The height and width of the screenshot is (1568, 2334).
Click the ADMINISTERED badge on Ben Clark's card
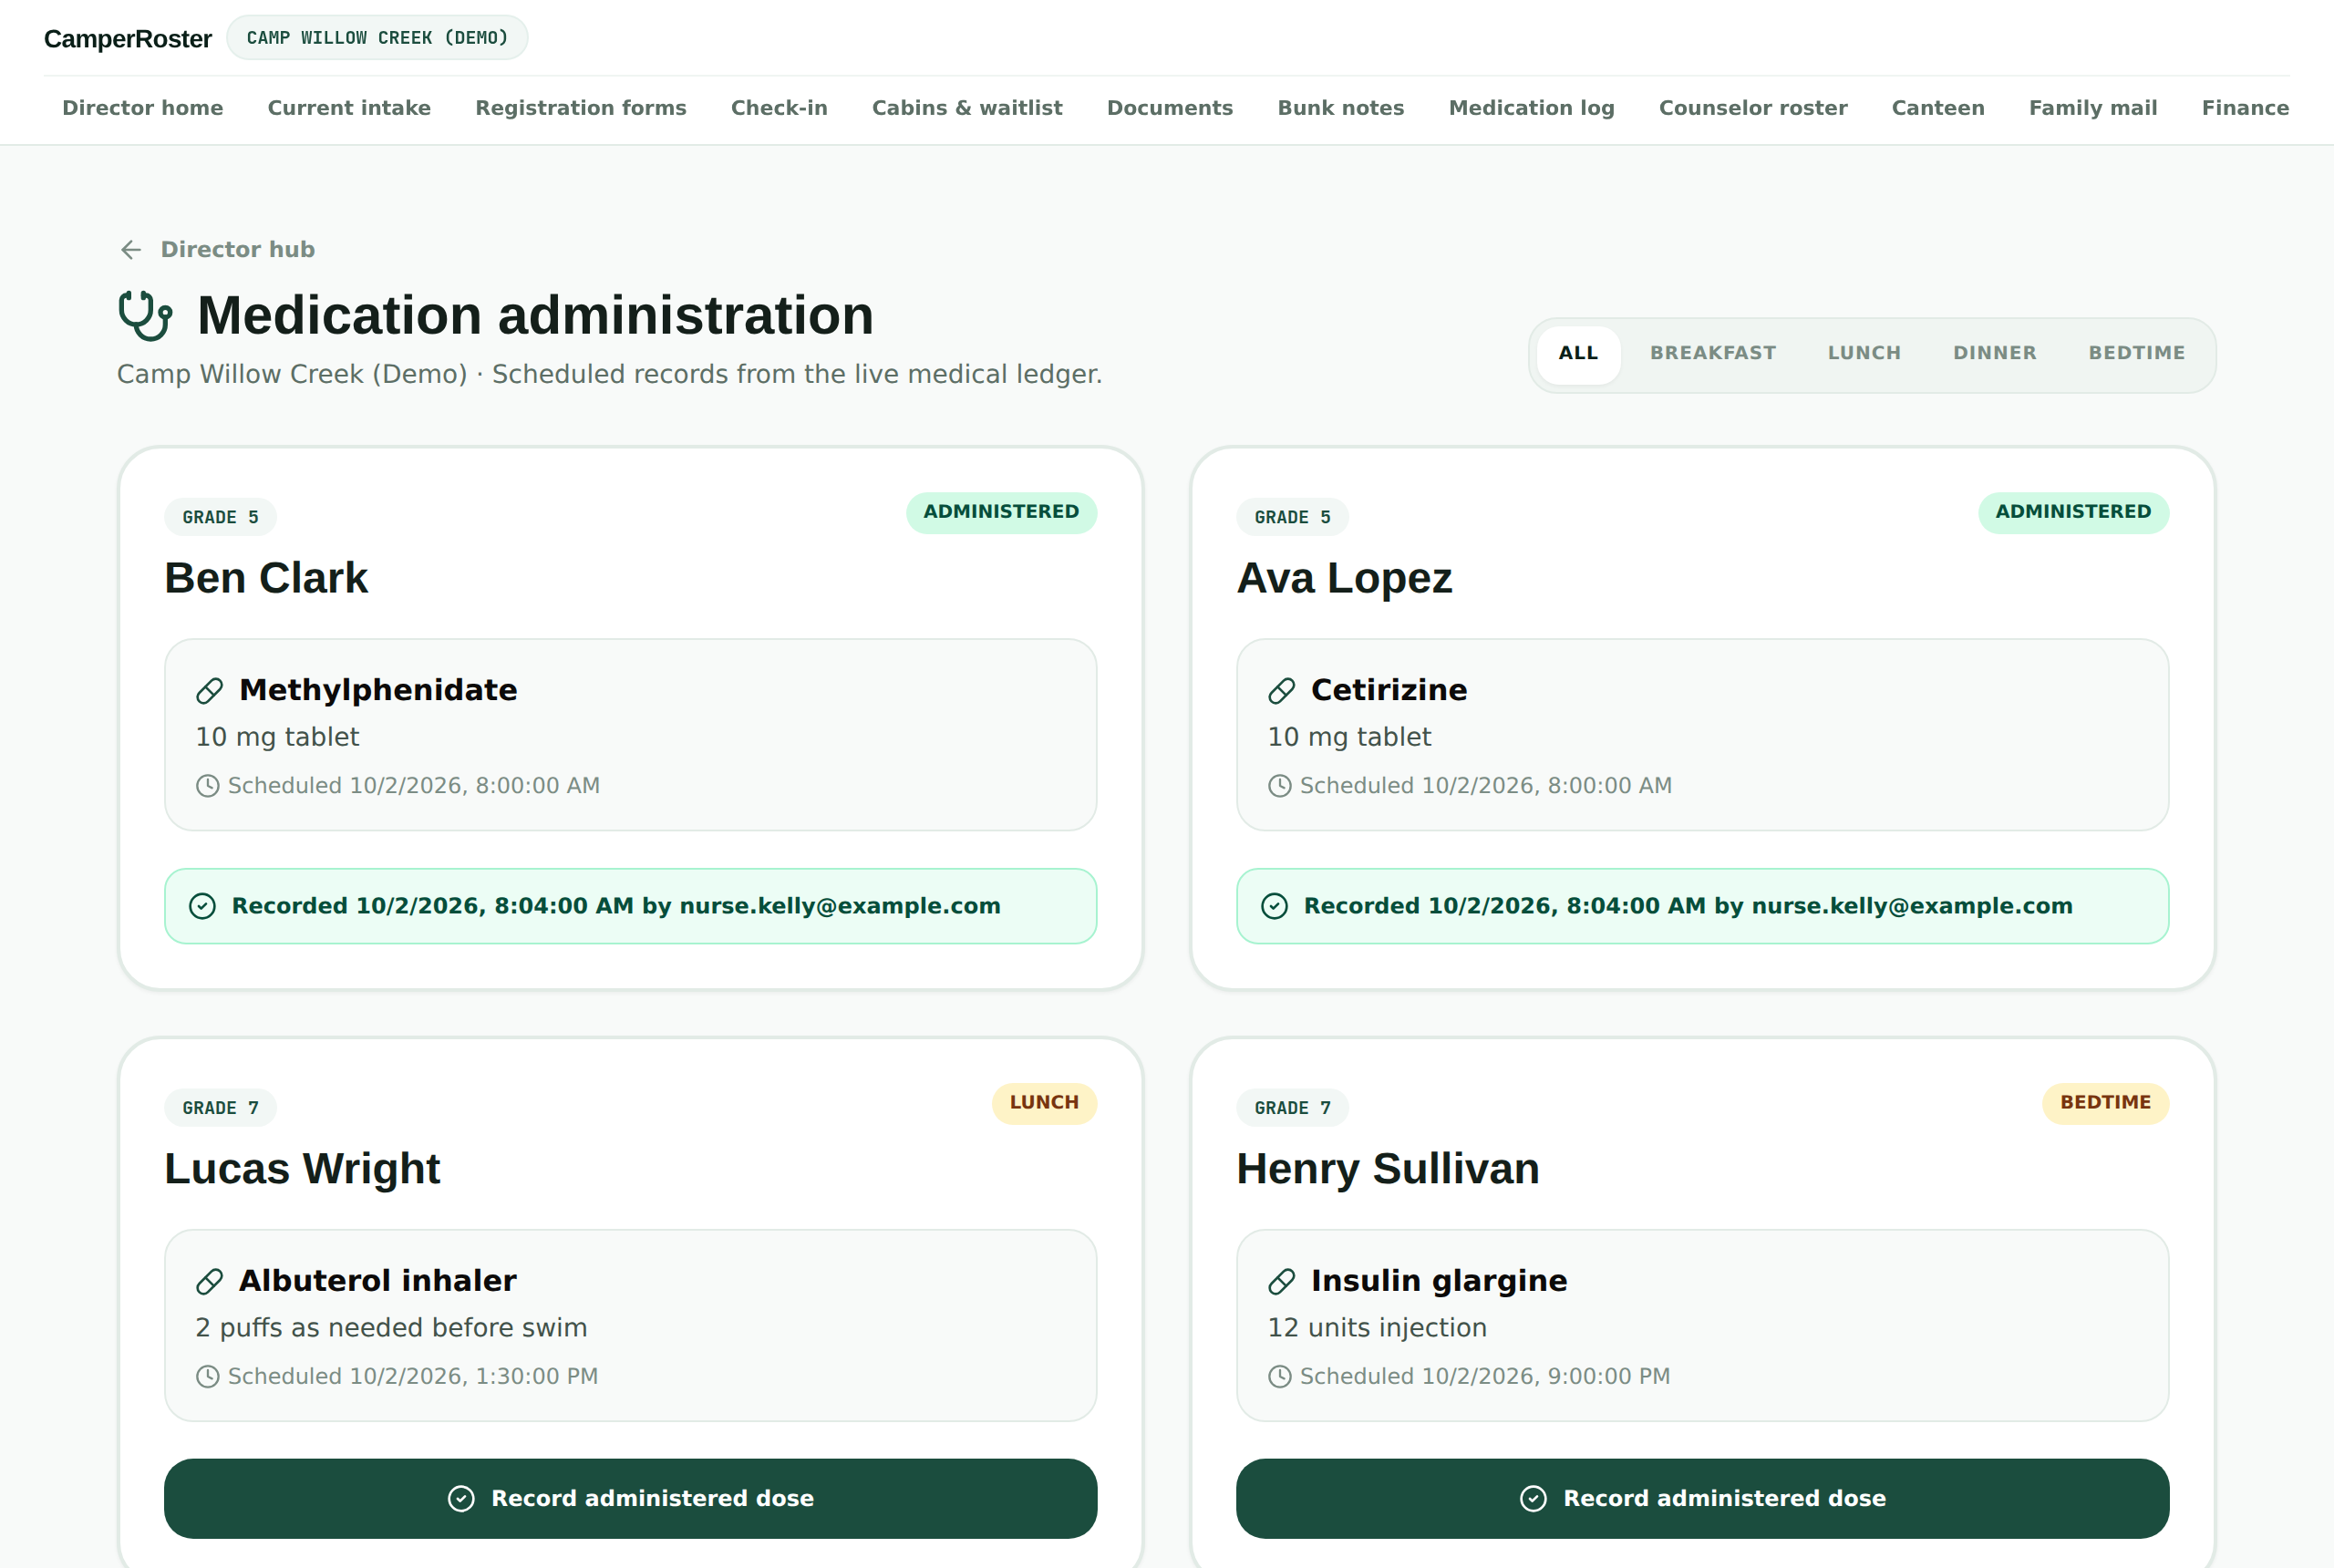[x=1001, y=512]
